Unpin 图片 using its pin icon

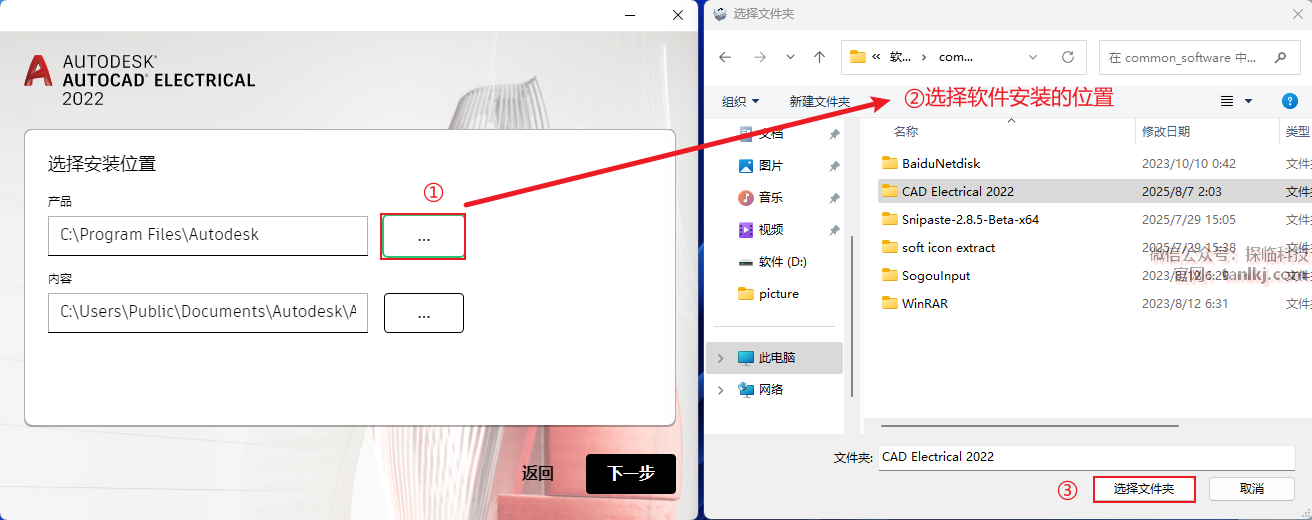[x=835, y=166]
